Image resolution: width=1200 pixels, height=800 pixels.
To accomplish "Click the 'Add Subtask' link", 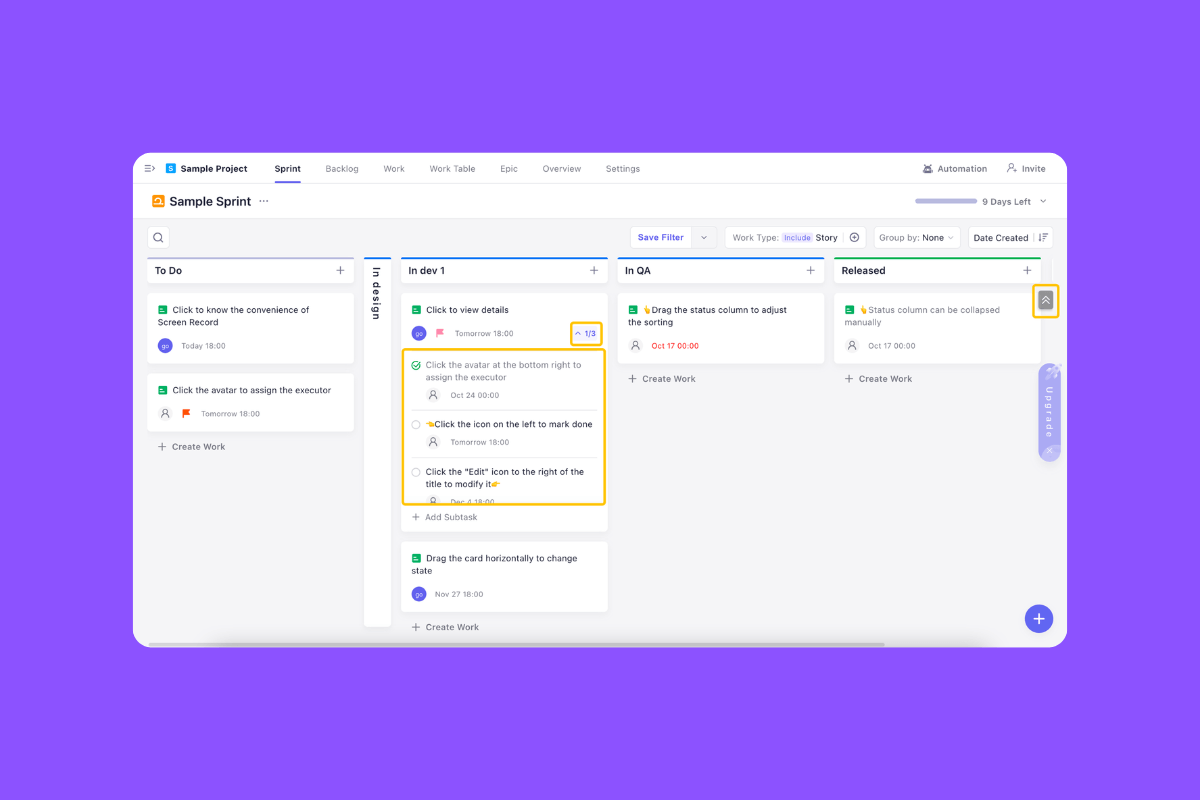I will coord(443,517).
